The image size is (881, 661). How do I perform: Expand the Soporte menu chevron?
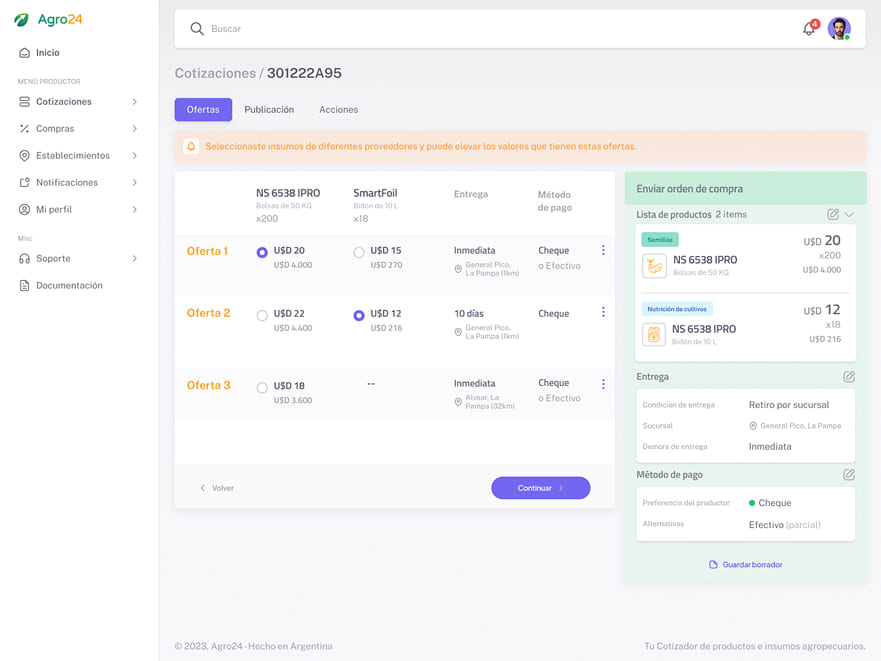(x=134, y=259)
